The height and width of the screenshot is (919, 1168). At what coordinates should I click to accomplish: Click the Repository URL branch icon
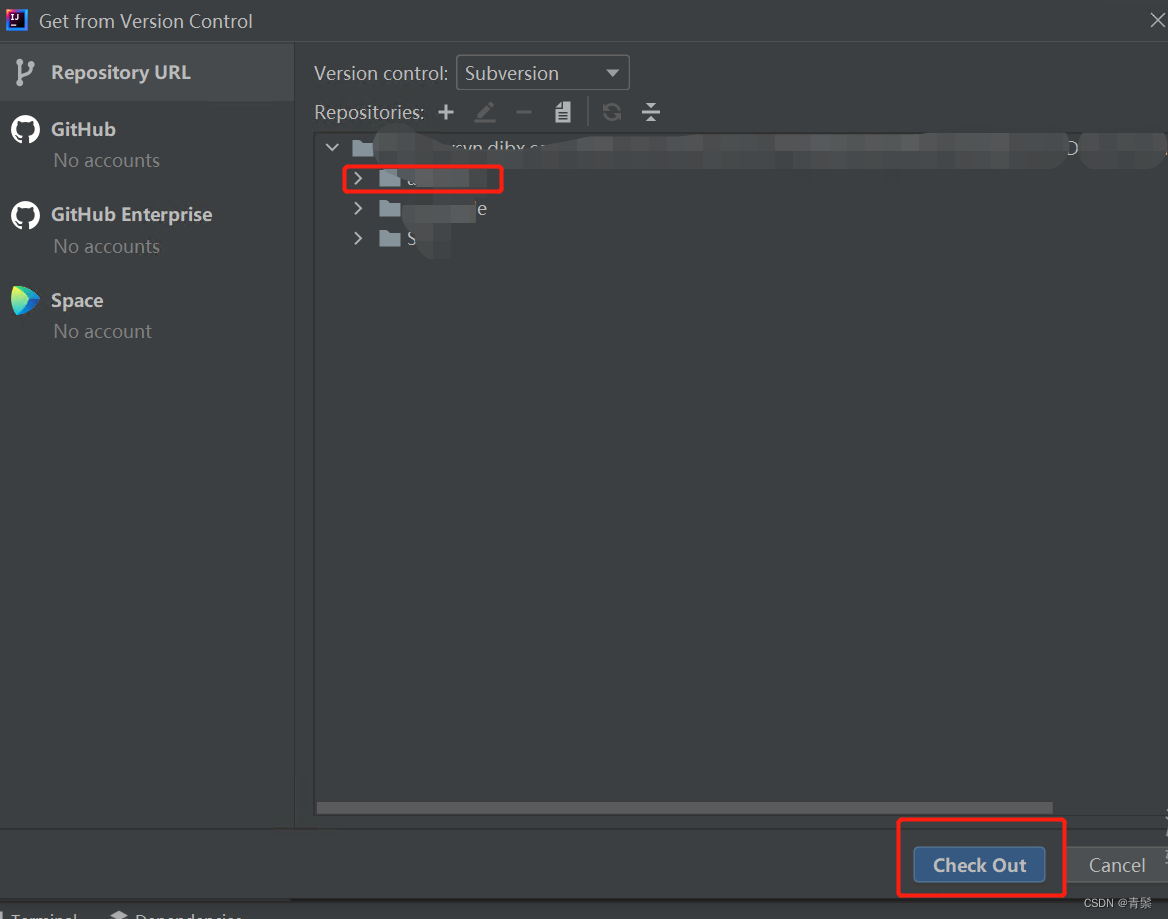coord(25,72)
